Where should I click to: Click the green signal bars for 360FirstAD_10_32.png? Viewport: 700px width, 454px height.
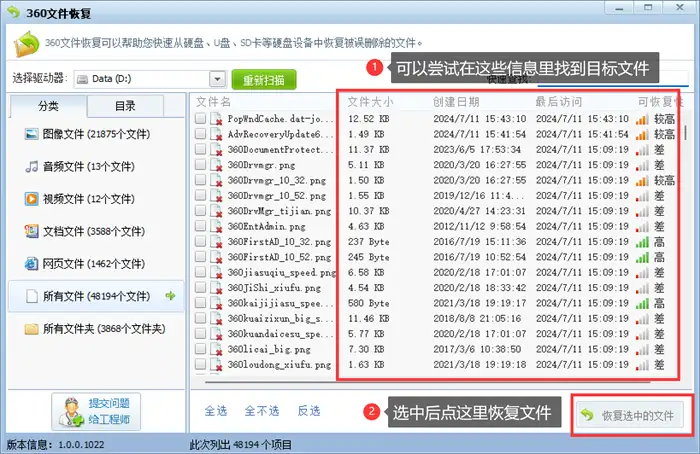[x=642, y=242]
